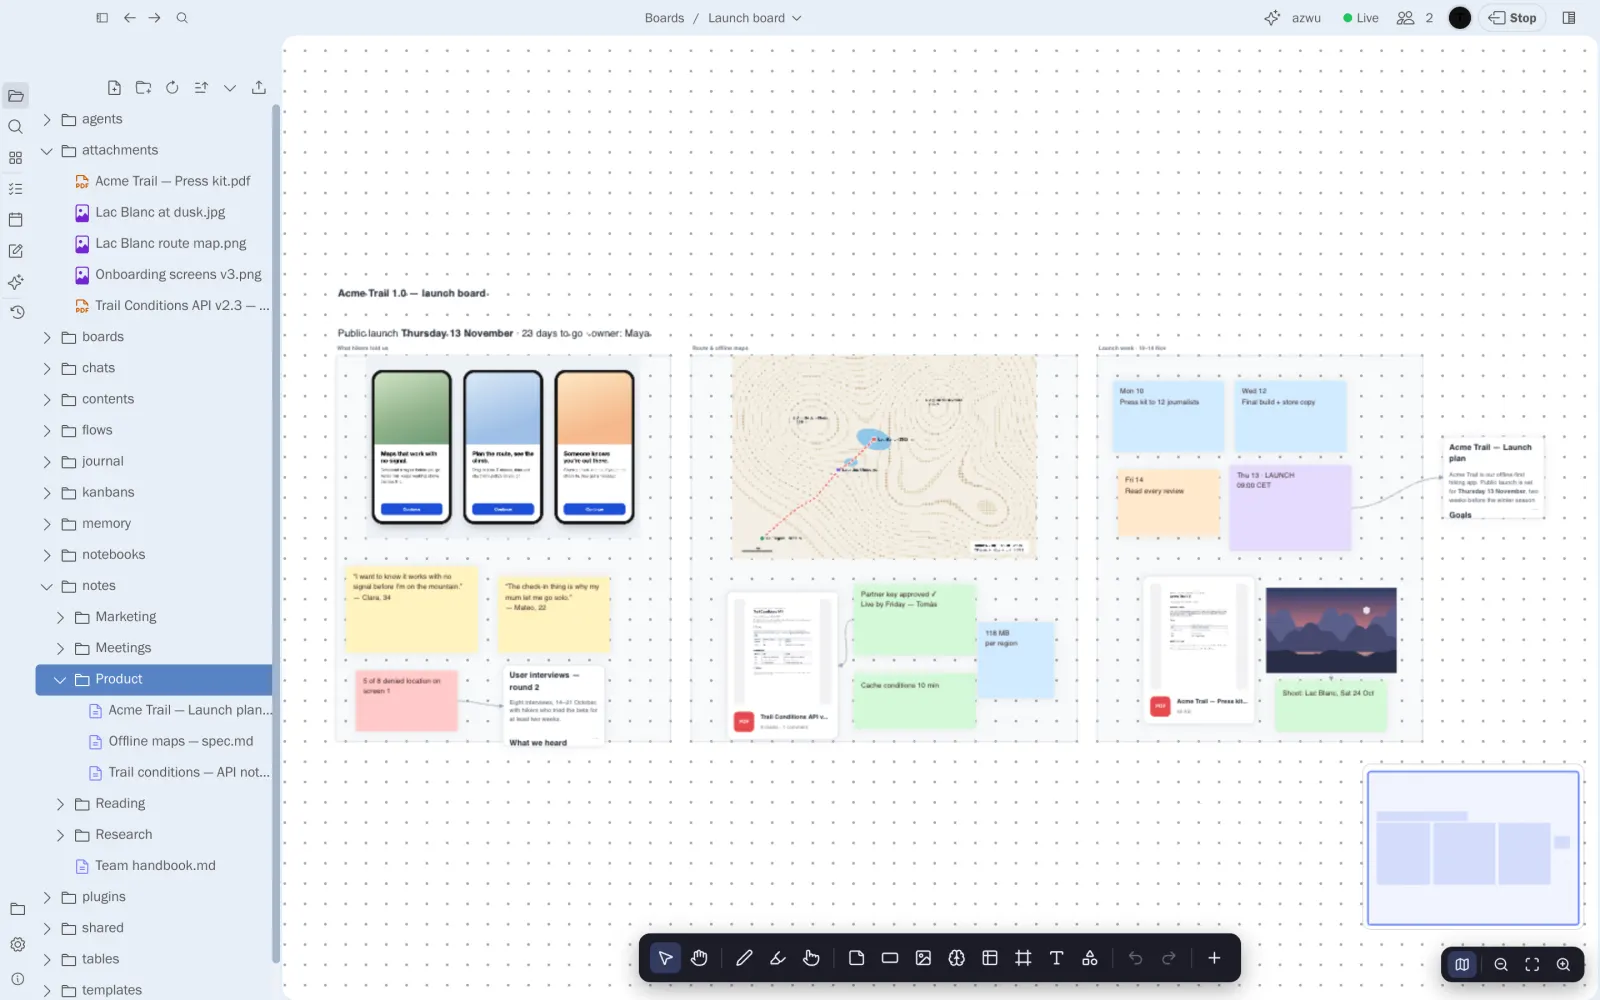The height and width of the screenshot is (1000, 1600).
Task: Choose the text tool
Action: (x=1056, y=958)
